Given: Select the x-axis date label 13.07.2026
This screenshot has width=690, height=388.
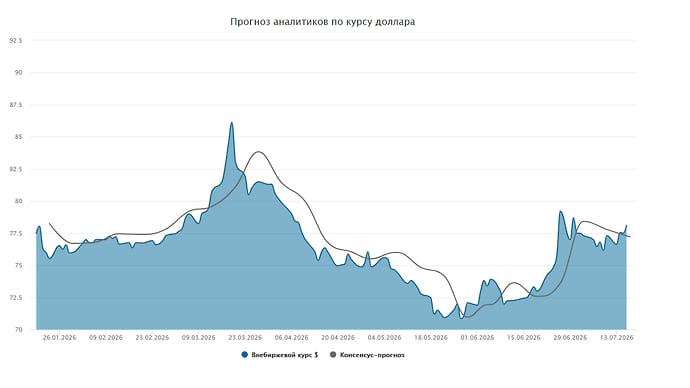Looking at the screenshot, I should [617, 337].
